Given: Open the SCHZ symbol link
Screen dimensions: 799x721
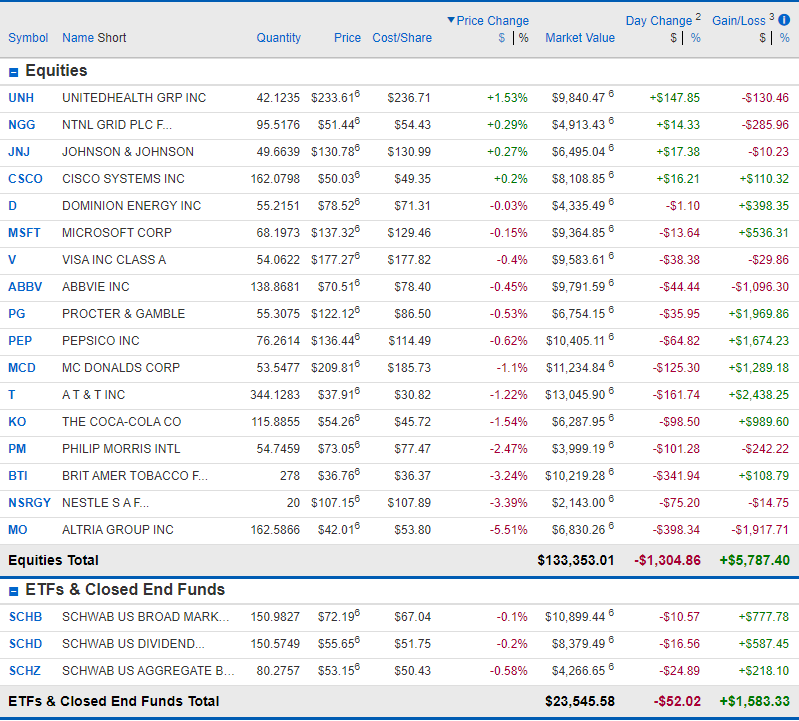Looking at the screenshot, I should pos(24,671).
